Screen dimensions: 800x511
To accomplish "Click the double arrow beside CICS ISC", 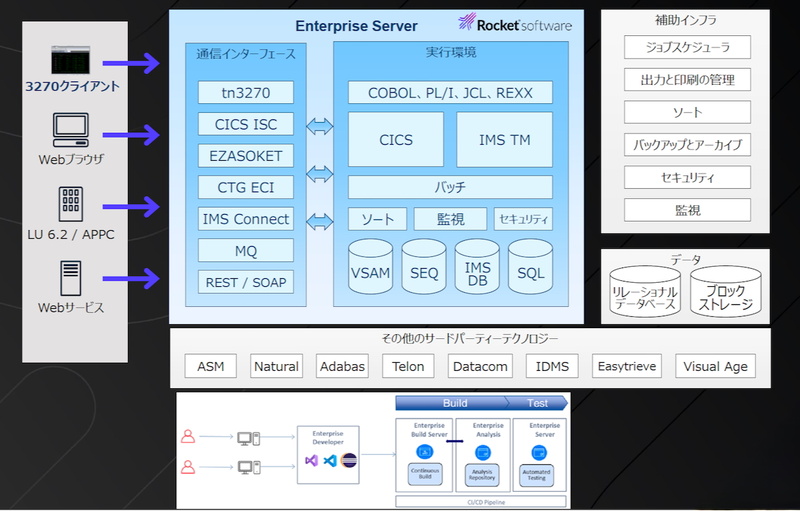I will coord(319,125).
